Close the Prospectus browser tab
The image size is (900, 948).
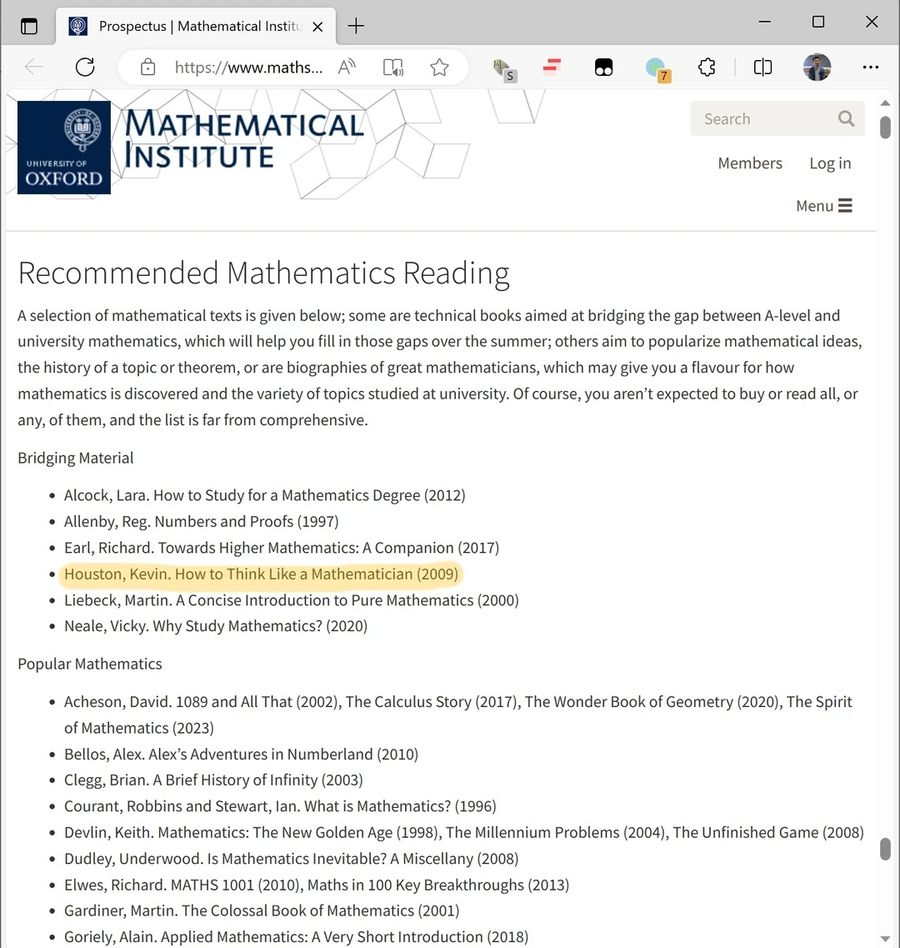[x=318, y=26]
